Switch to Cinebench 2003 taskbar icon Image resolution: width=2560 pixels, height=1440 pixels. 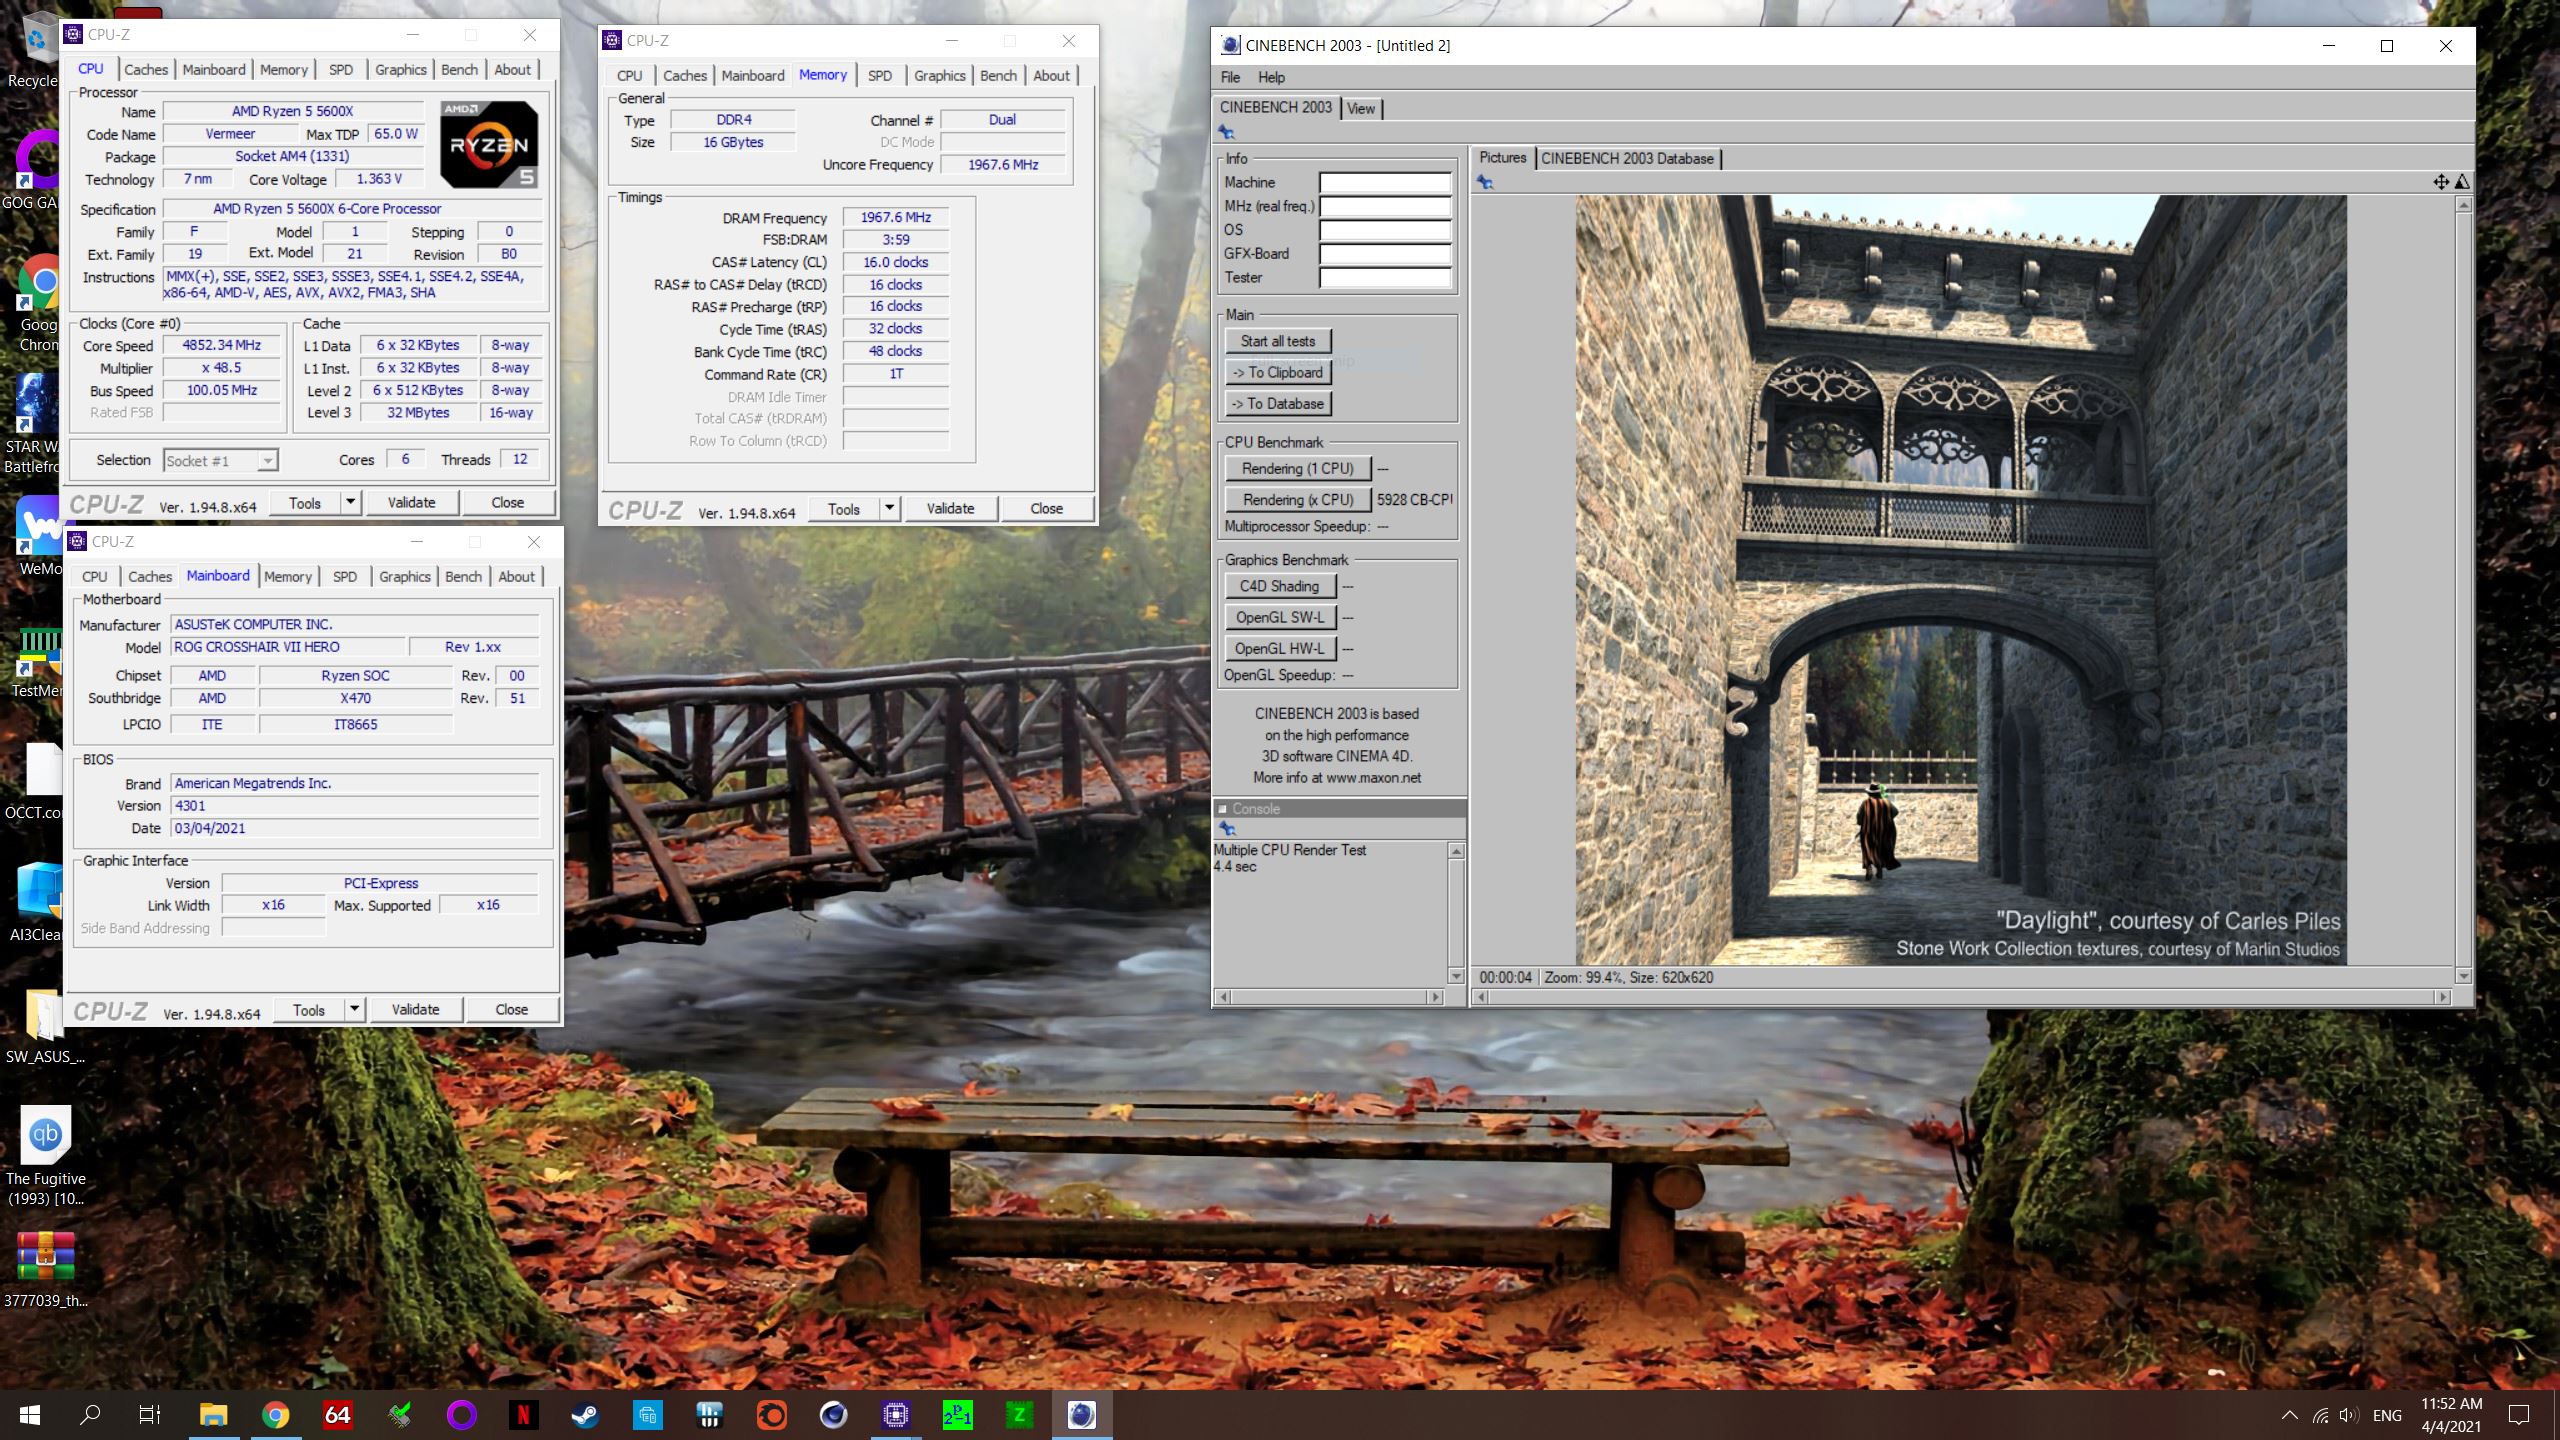(1081, 1415)
